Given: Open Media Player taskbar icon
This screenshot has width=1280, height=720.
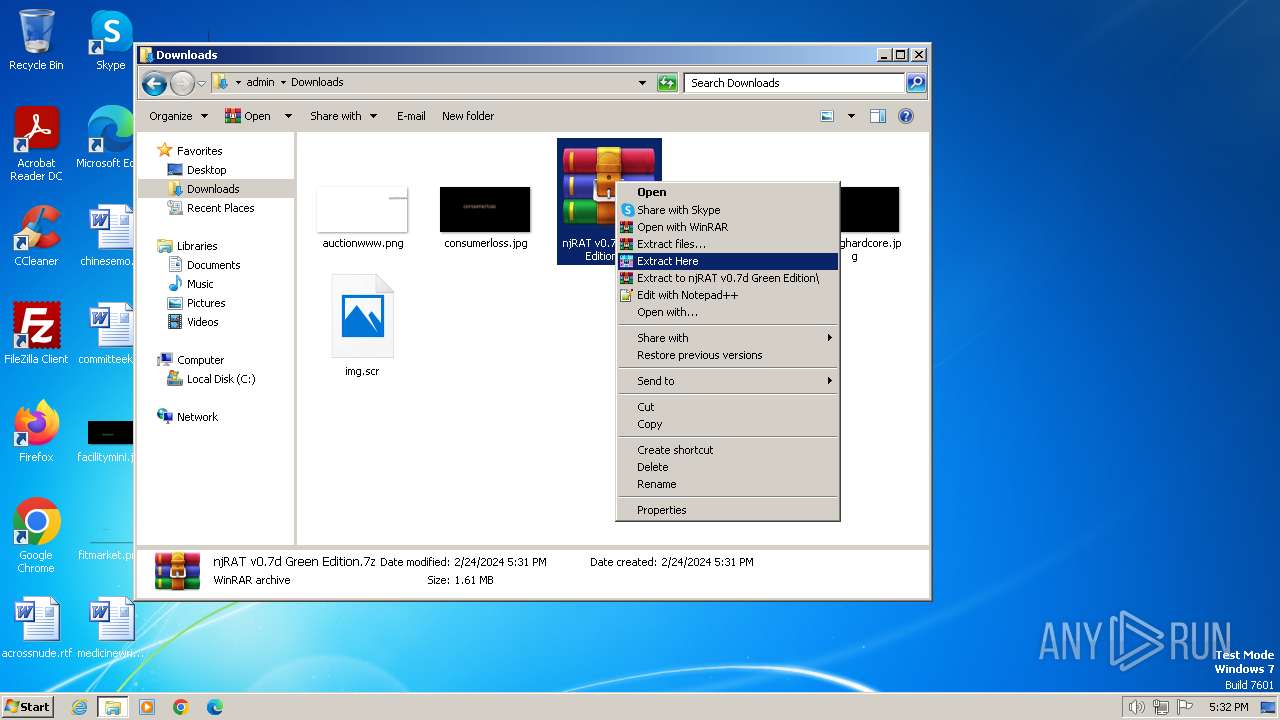Looking at the screenshot, I should (147, 707).
